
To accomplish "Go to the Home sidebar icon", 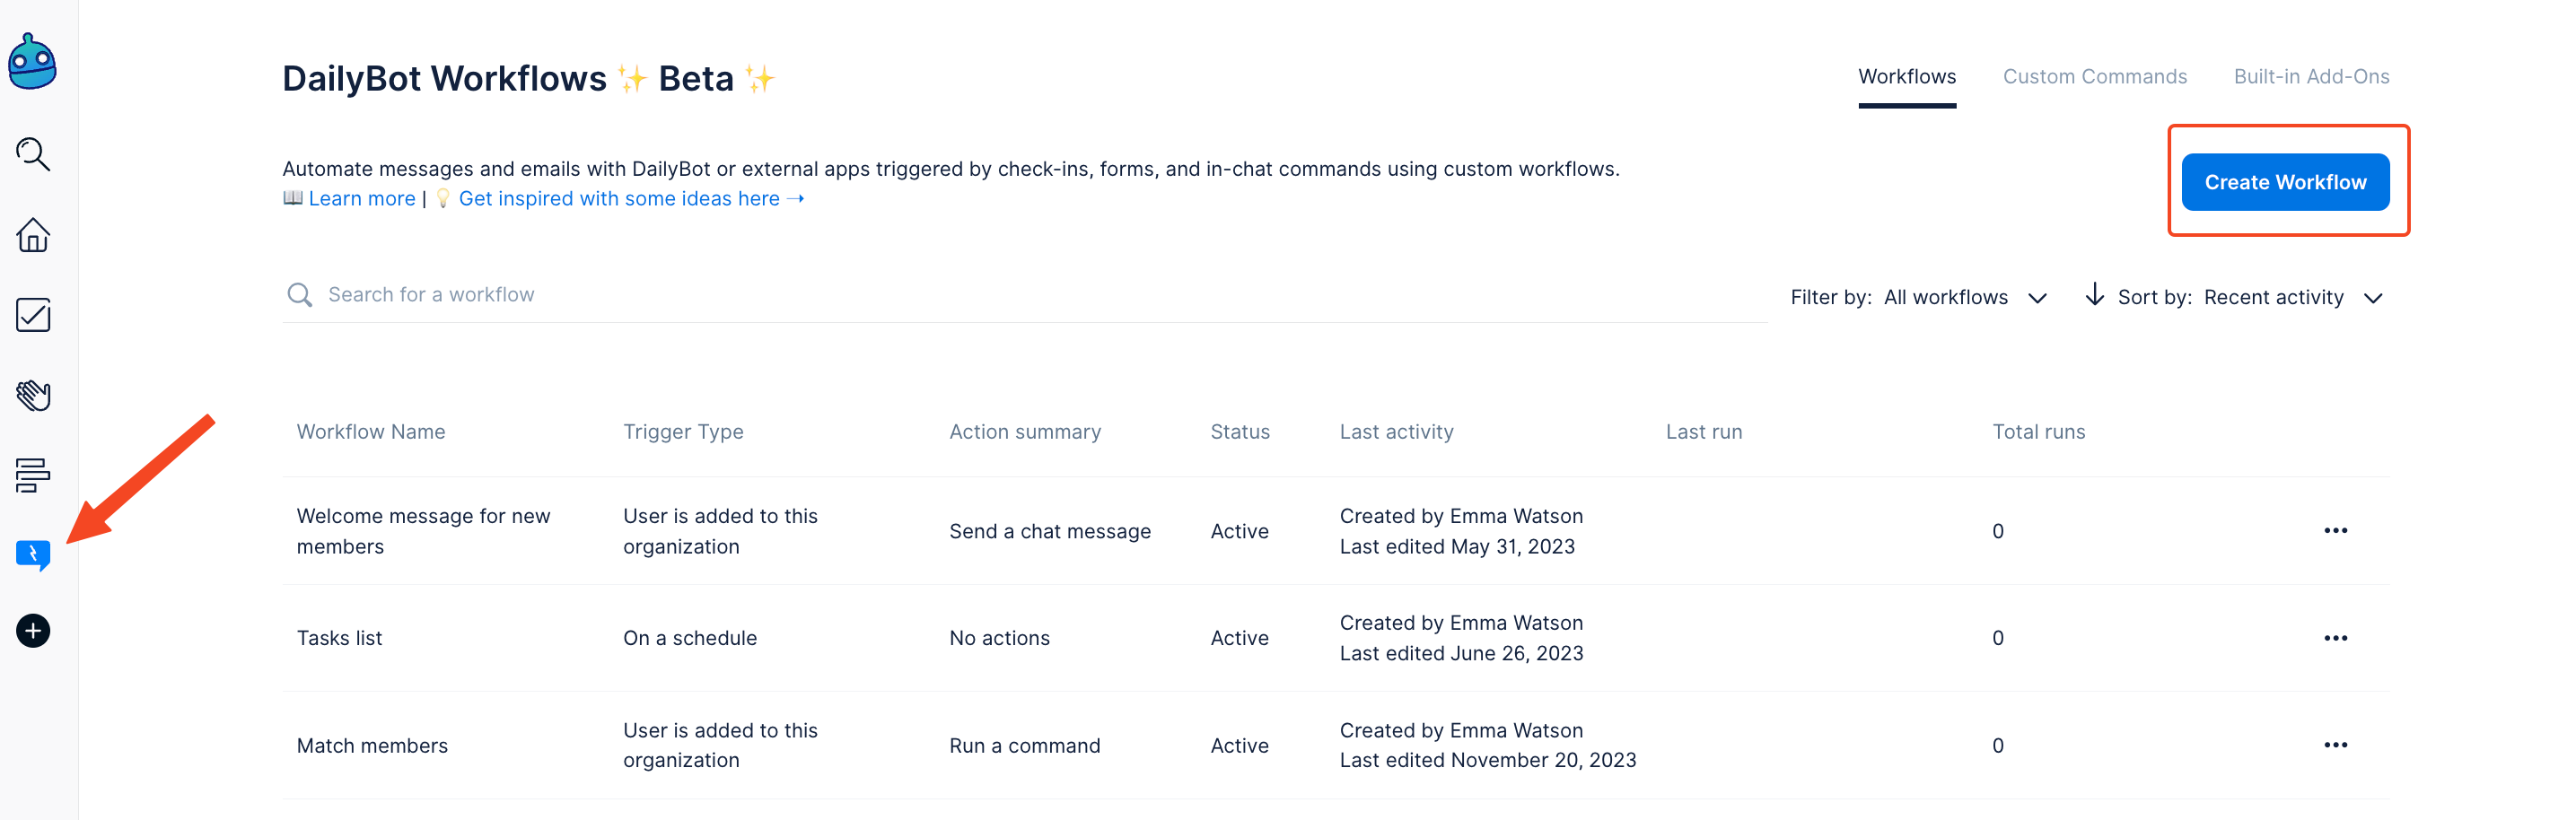I will [33, 235].
